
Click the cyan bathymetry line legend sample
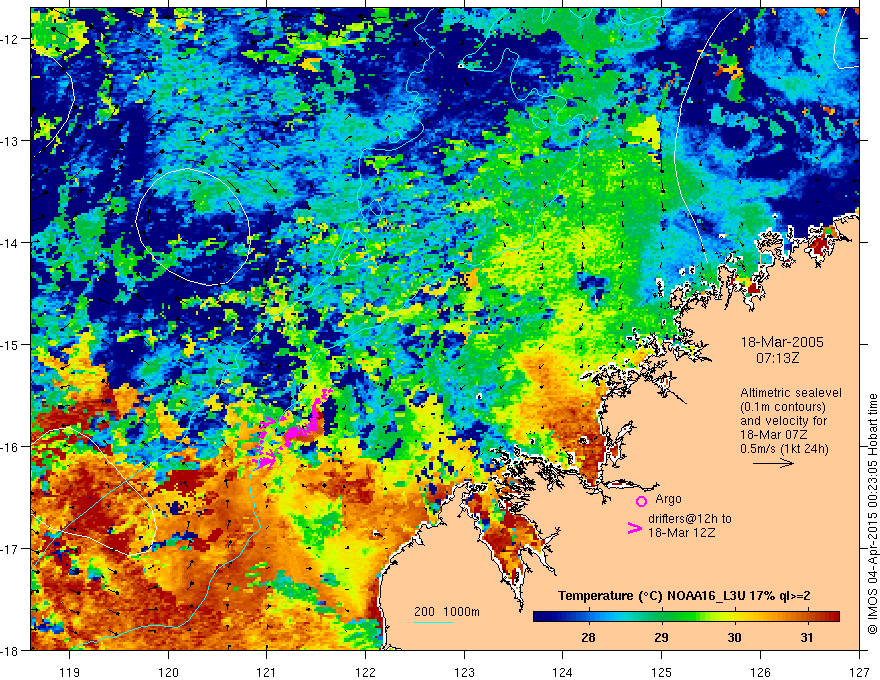[433, 622]
